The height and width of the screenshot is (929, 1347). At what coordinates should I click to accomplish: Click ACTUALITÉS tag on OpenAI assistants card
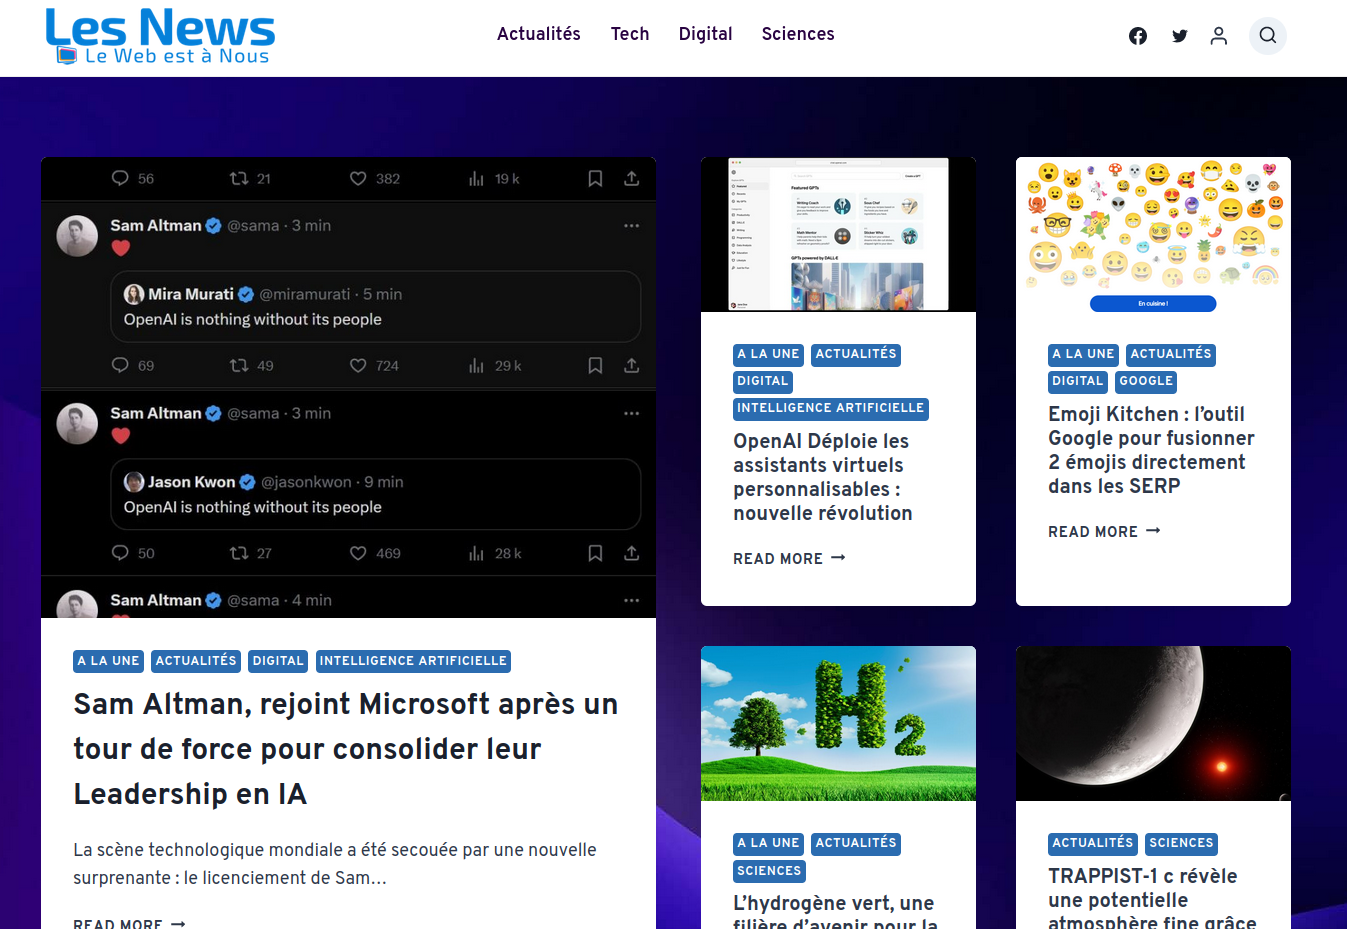click(856, 354)
